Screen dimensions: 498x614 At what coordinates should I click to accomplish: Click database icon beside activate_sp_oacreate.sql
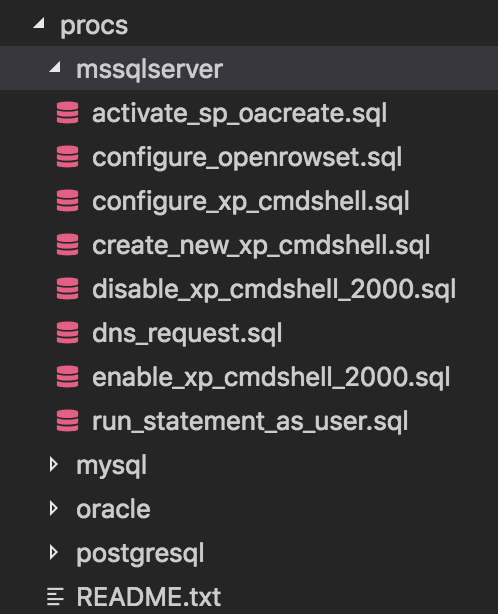click(67, 113)
